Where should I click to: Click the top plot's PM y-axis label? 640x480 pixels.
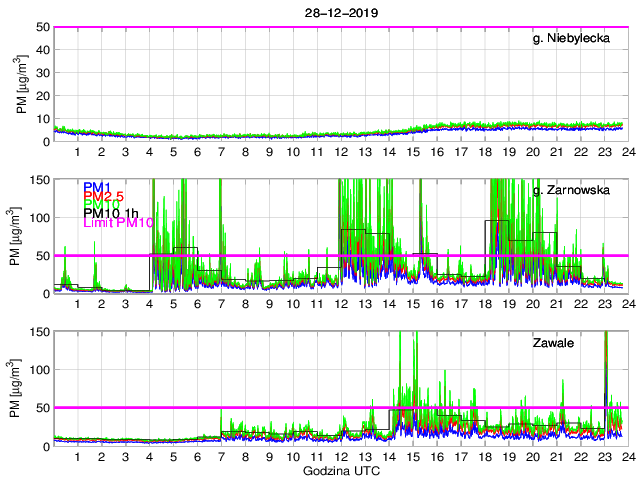coord(22,84)
